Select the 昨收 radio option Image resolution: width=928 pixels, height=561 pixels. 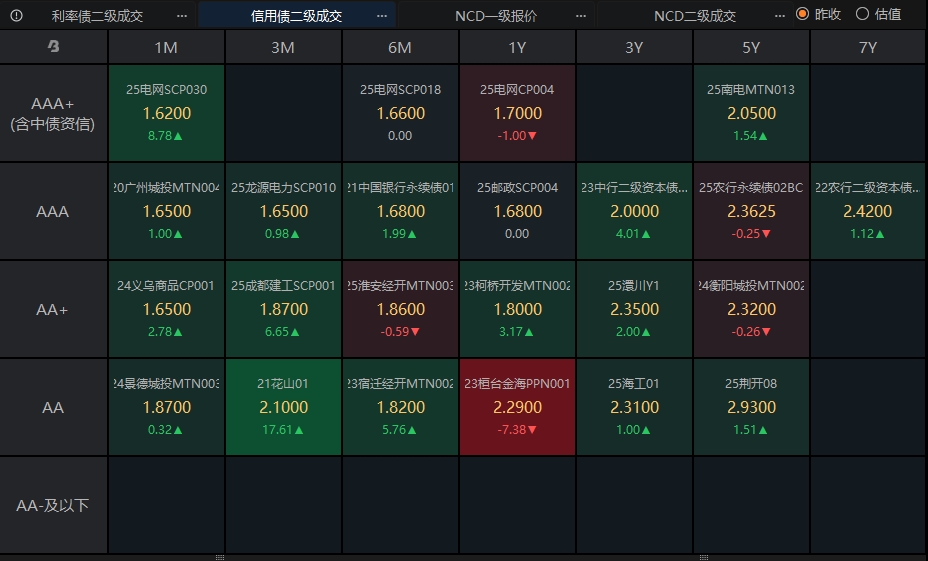click(x=803, y=14)
